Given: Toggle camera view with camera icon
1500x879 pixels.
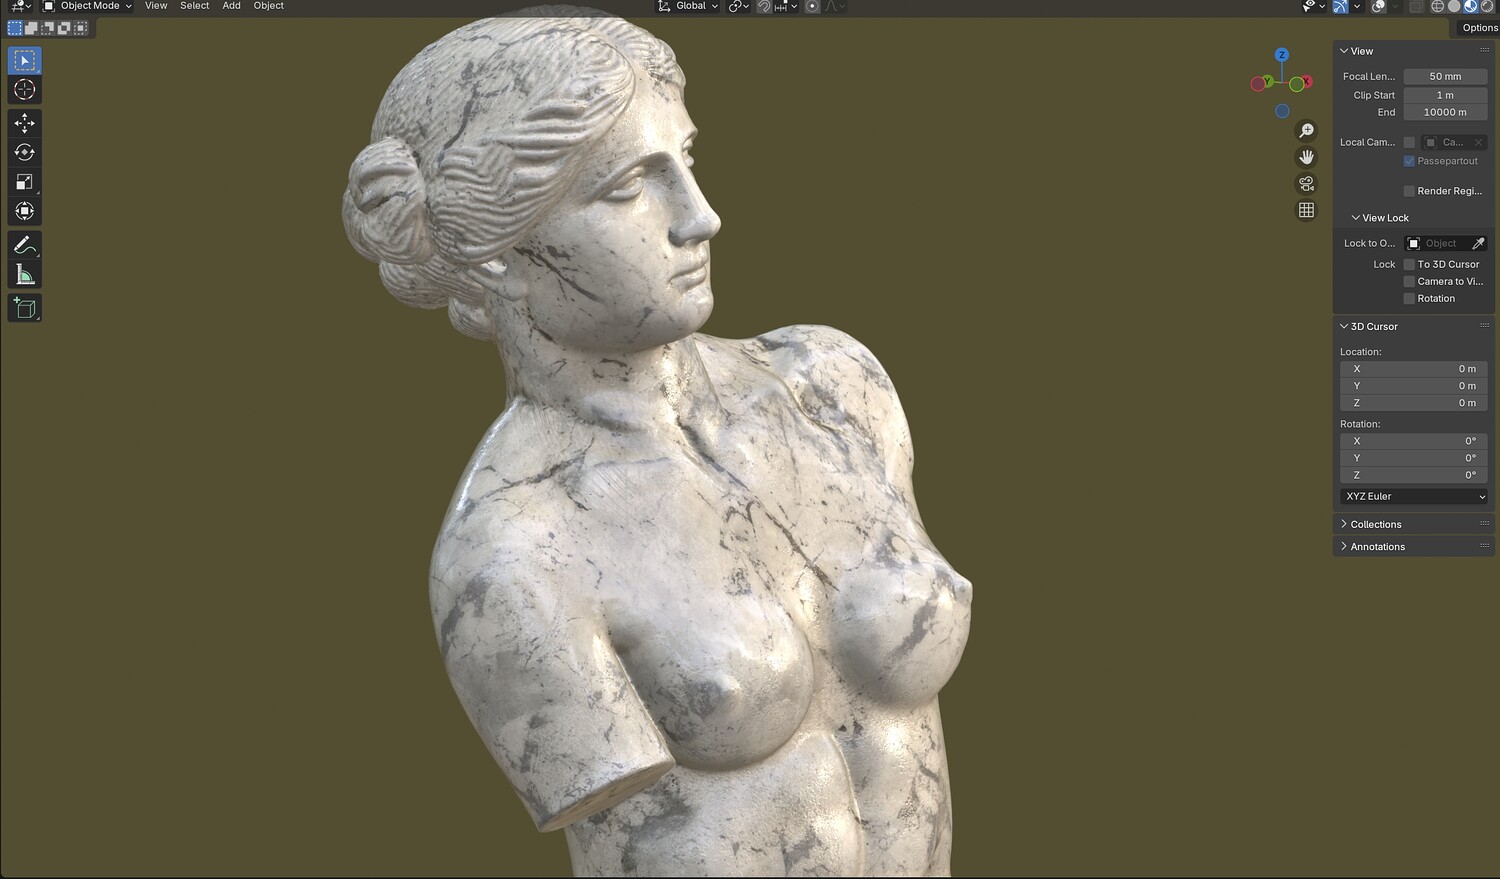Looking at the screenshot, I should pos(1306,184).
